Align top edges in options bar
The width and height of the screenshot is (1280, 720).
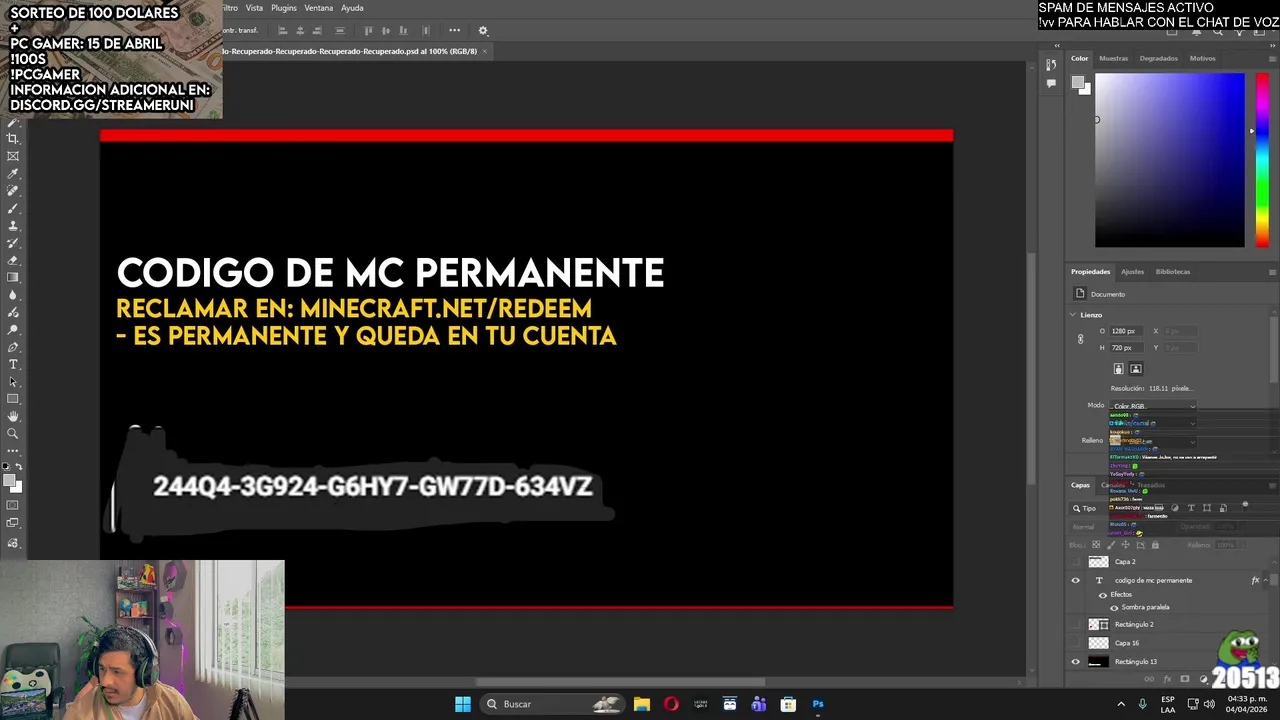(368, 30)
